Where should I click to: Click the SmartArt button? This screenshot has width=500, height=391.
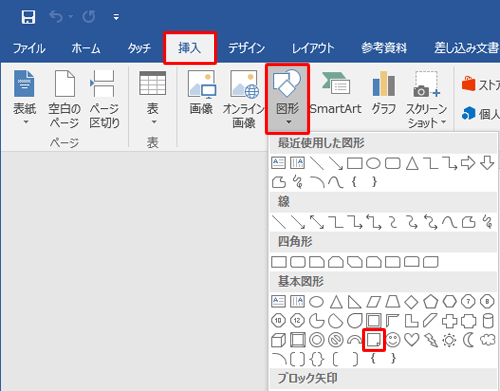(335, 93)
